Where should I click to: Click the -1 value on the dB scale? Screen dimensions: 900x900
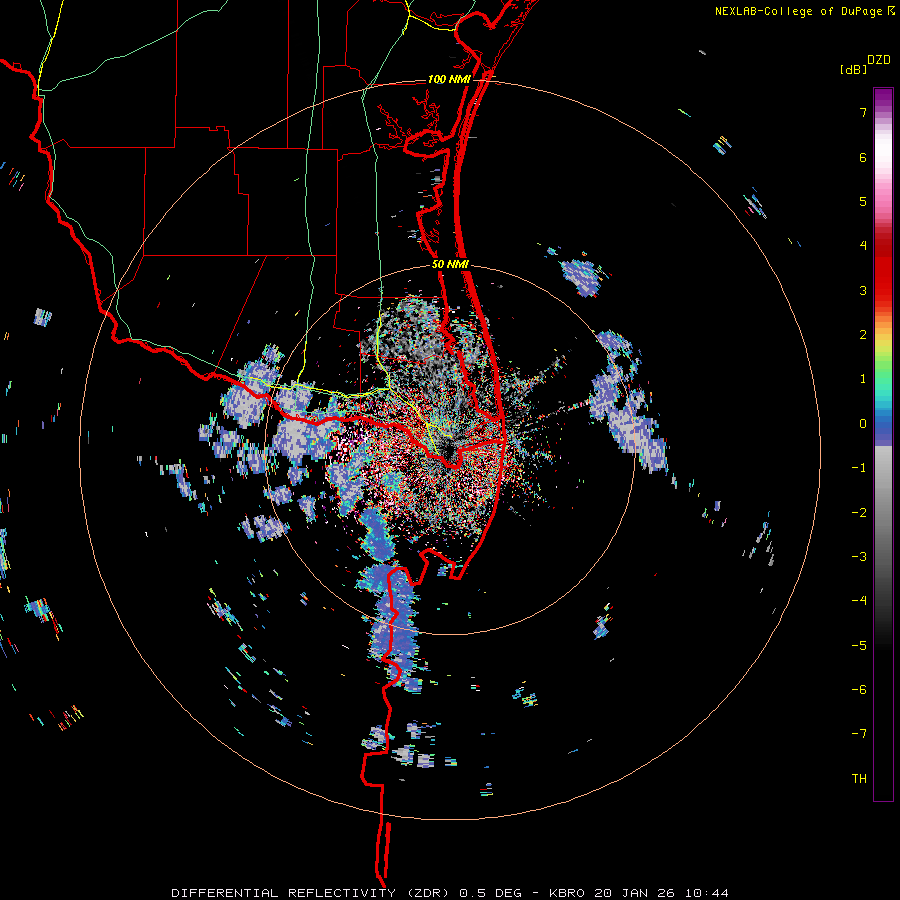pos(859,468)
